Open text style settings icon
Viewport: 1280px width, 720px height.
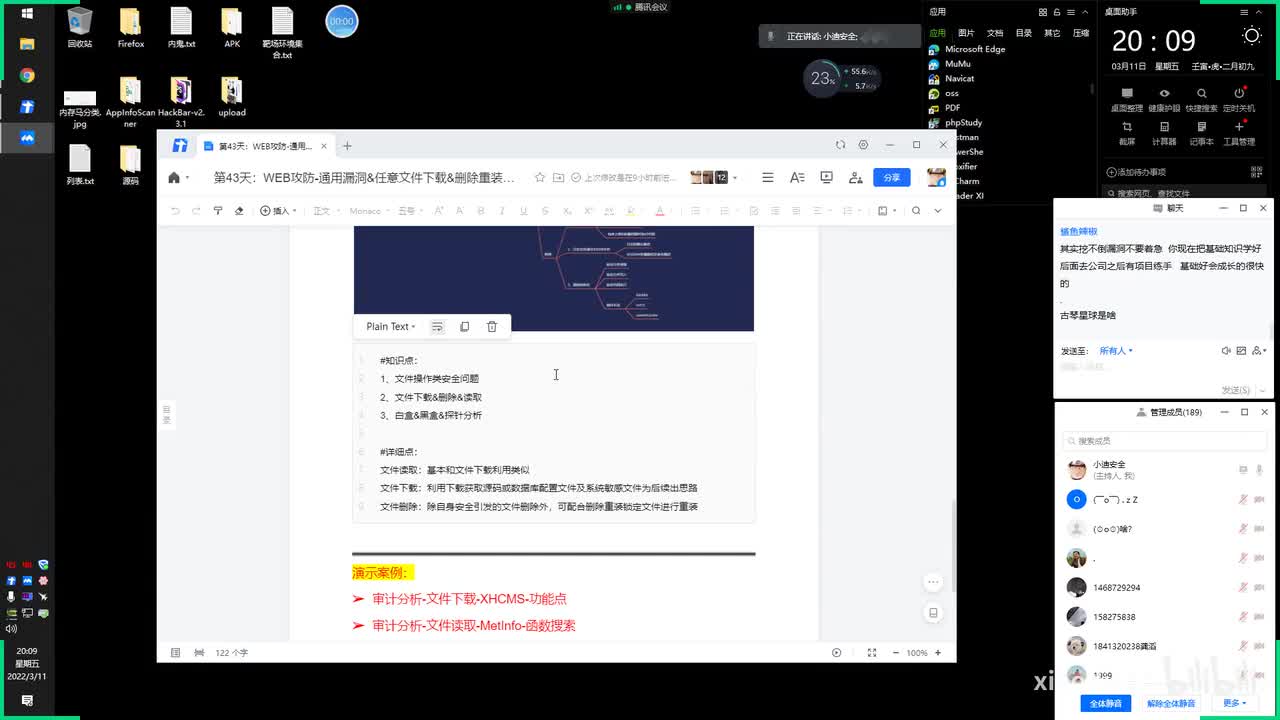[x=797, y=177]
